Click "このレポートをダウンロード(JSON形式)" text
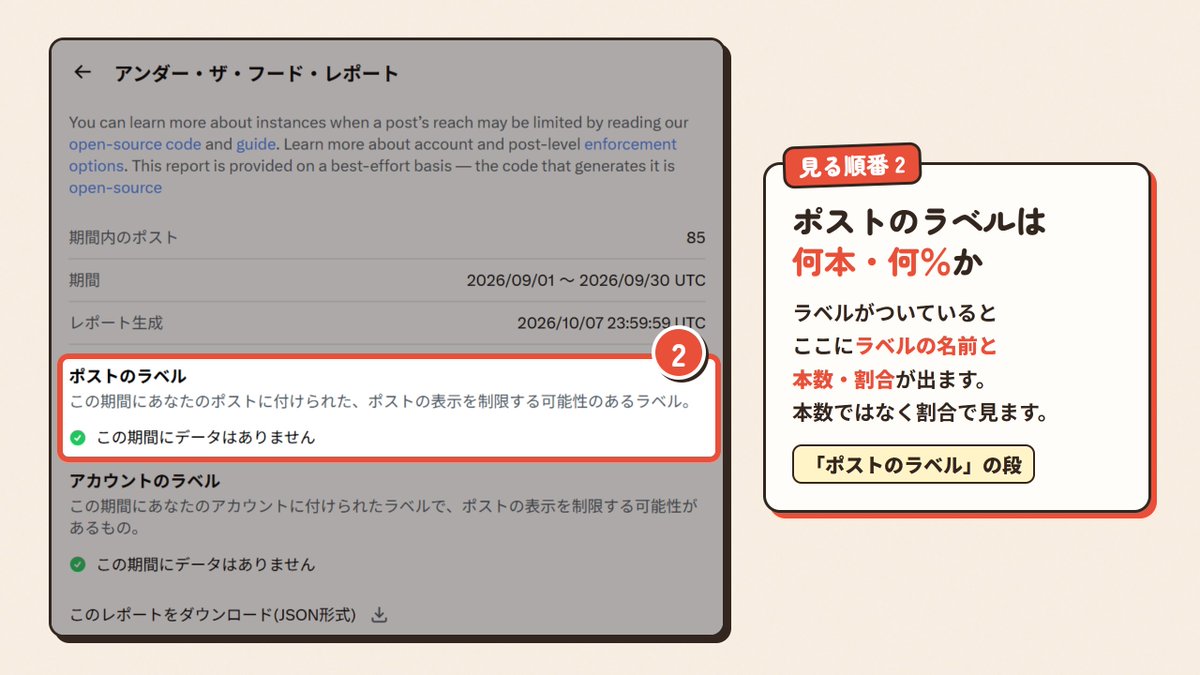1200x675 pixels. 213,615
